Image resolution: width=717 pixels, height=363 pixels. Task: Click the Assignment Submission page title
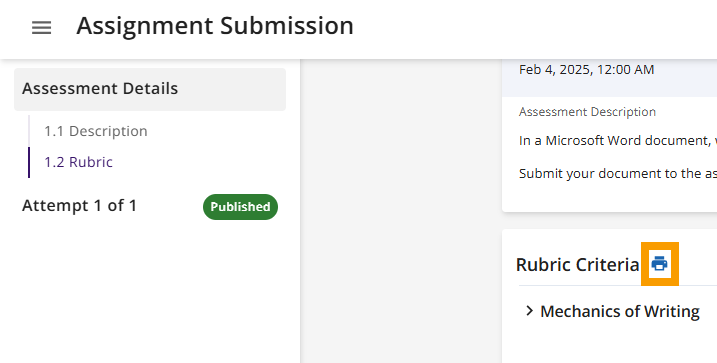pos(215,26)
